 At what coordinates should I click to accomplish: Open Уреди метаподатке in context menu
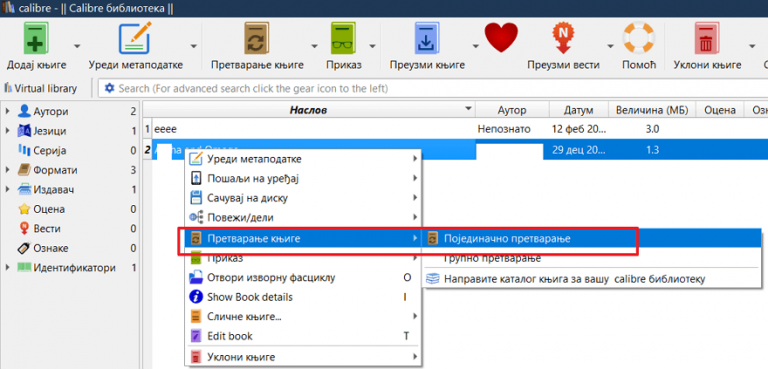point(303,159)
